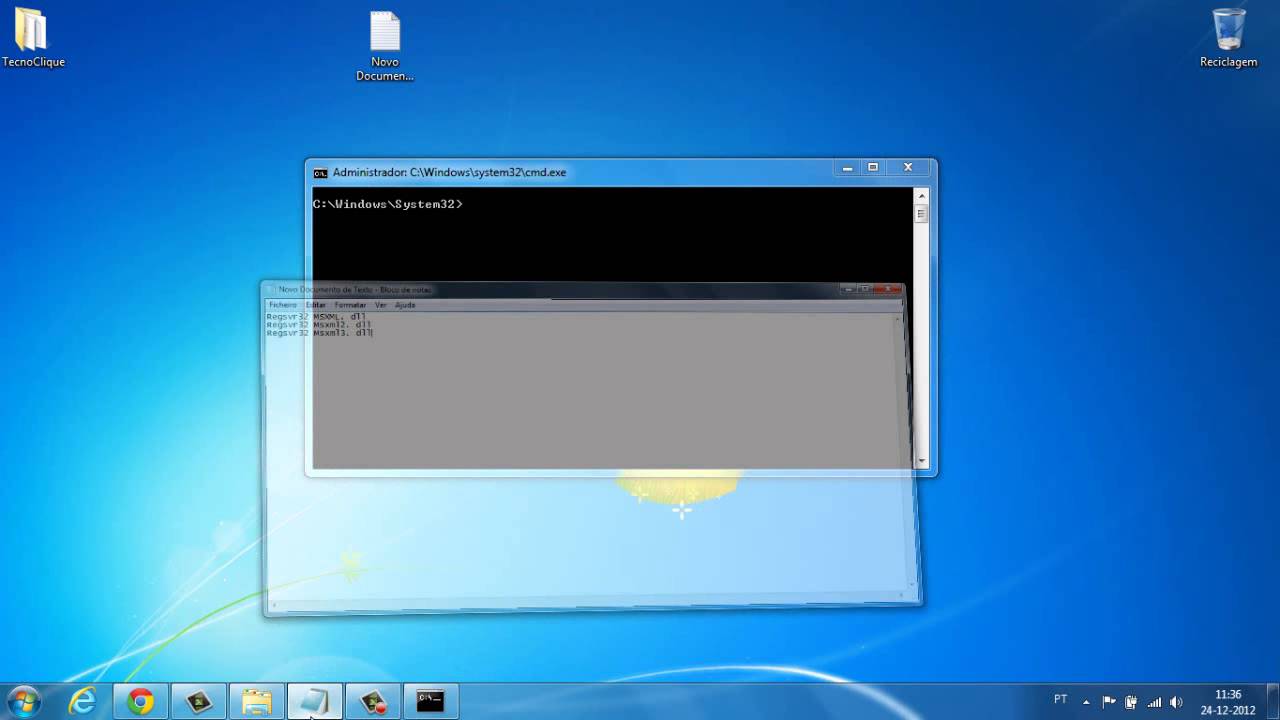Image resolution: width=1280 pixels, height=720 pixels.
Task: Open the network signal tray icon
Action: (1154, 701)
